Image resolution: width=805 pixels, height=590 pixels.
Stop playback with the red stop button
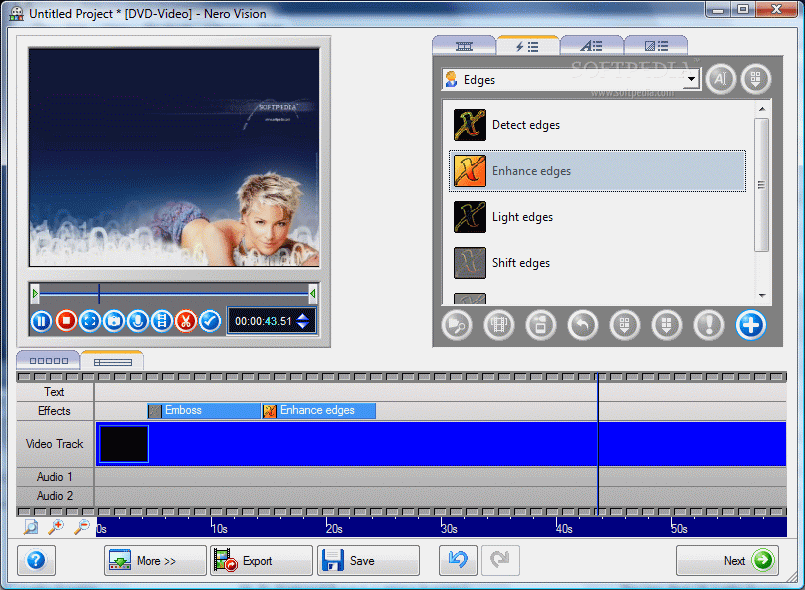pyautogui.click(x=66, y=321)
